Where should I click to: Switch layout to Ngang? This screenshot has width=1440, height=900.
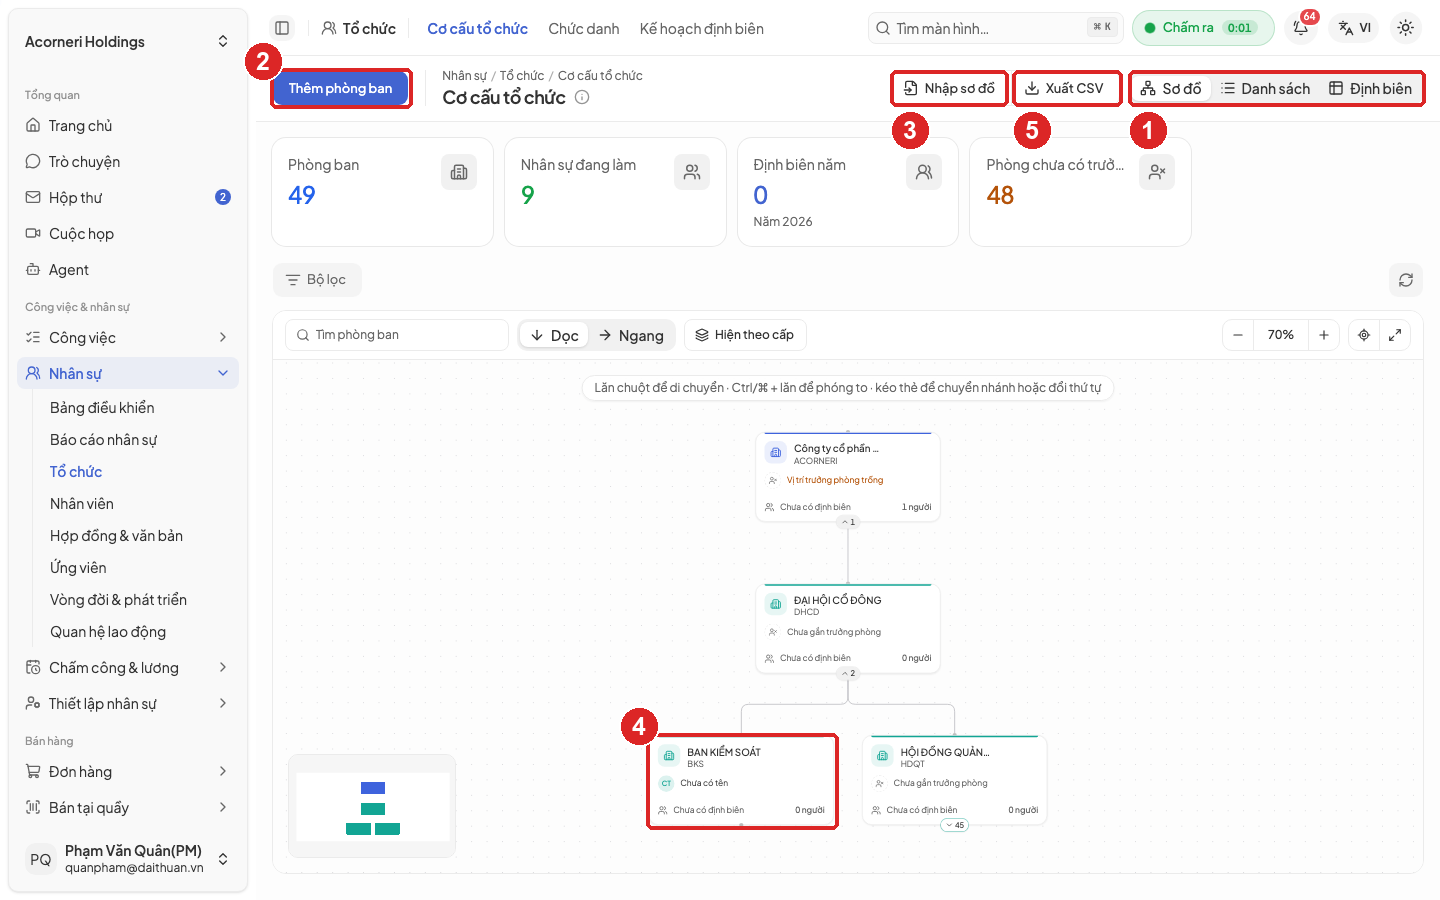click(631, 335)
